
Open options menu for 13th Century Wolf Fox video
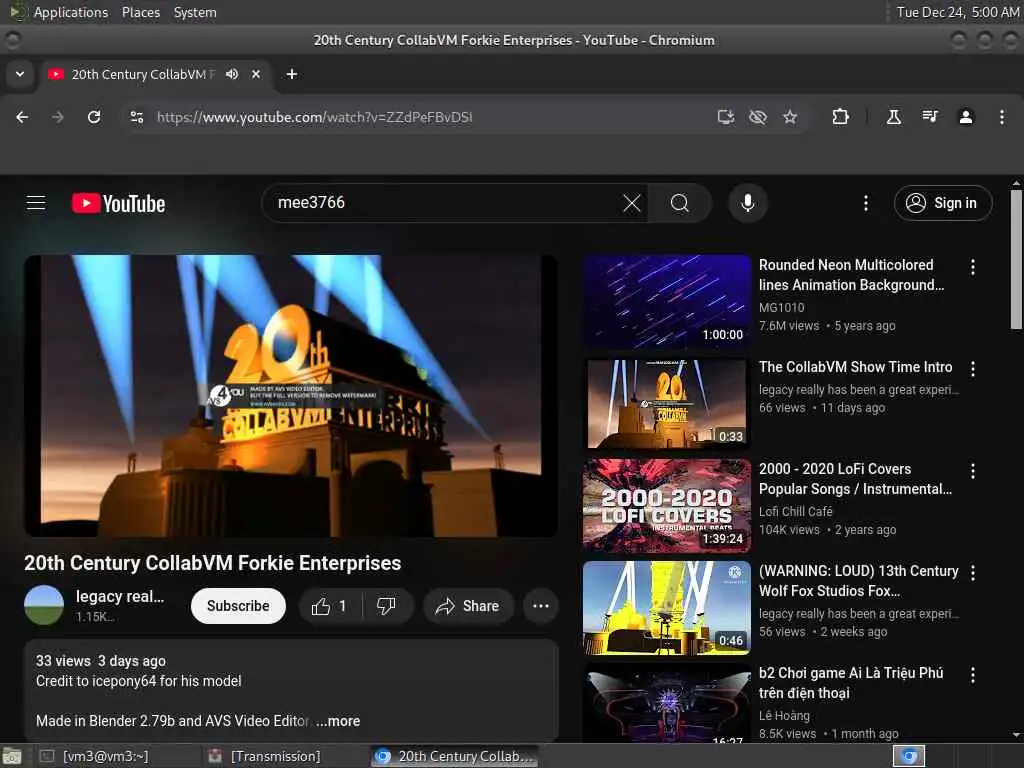(x=972, y=573)
